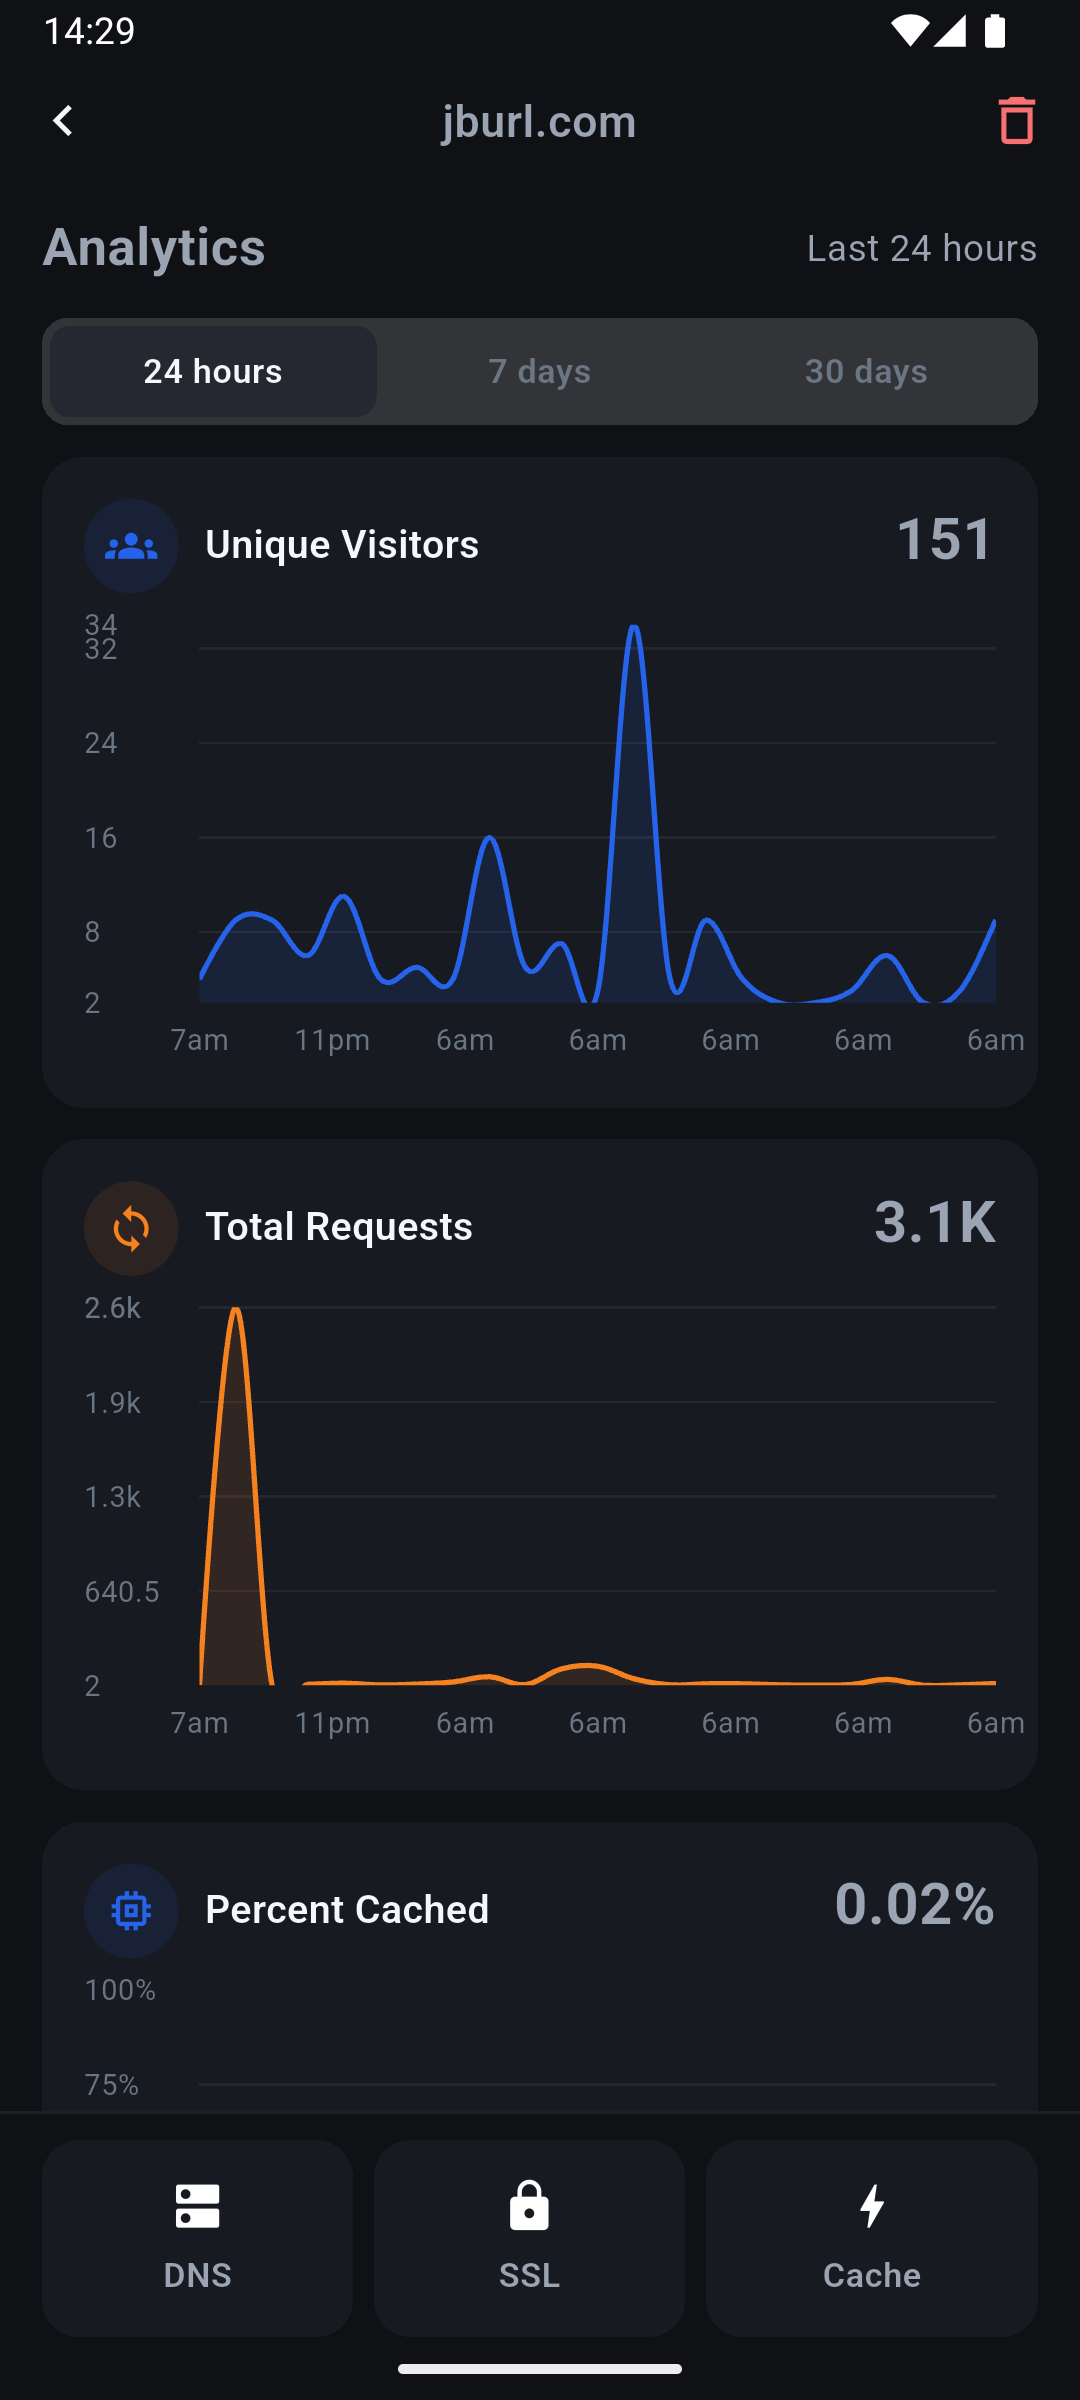The image size is (1080, 2400).
Task: Tap the Total Requests title
Action: coord(339,1227)
